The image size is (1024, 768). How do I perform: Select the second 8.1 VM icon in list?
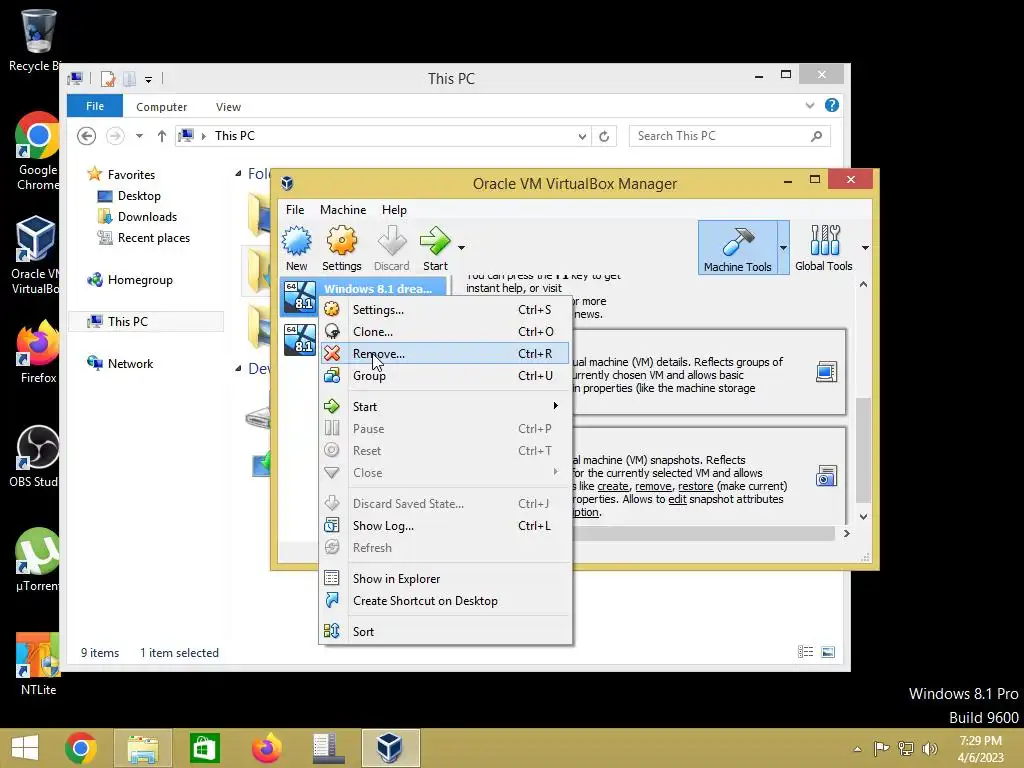click(300, 340)
